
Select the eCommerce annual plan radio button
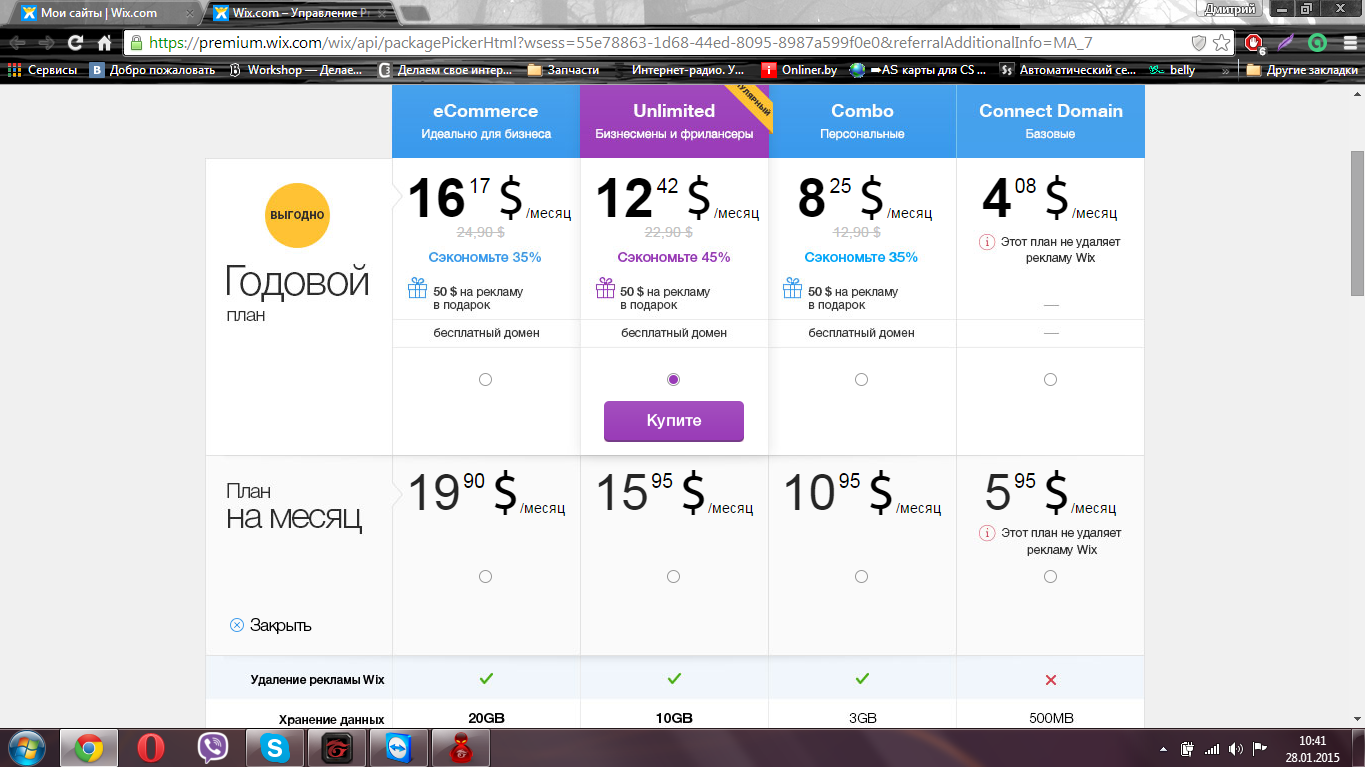[x=485, y=379]
